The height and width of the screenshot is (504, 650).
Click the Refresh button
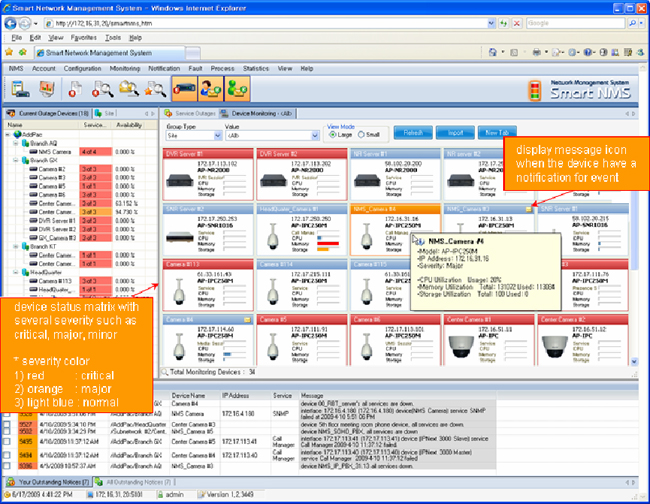412,132
